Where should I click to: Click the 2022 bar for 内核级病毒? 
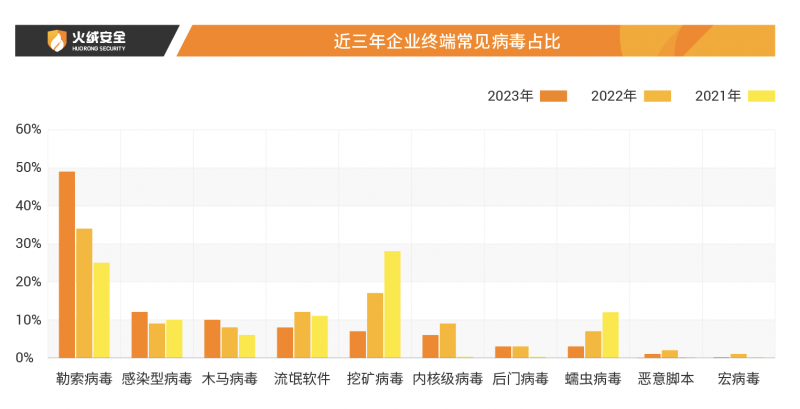pos(447,341)
